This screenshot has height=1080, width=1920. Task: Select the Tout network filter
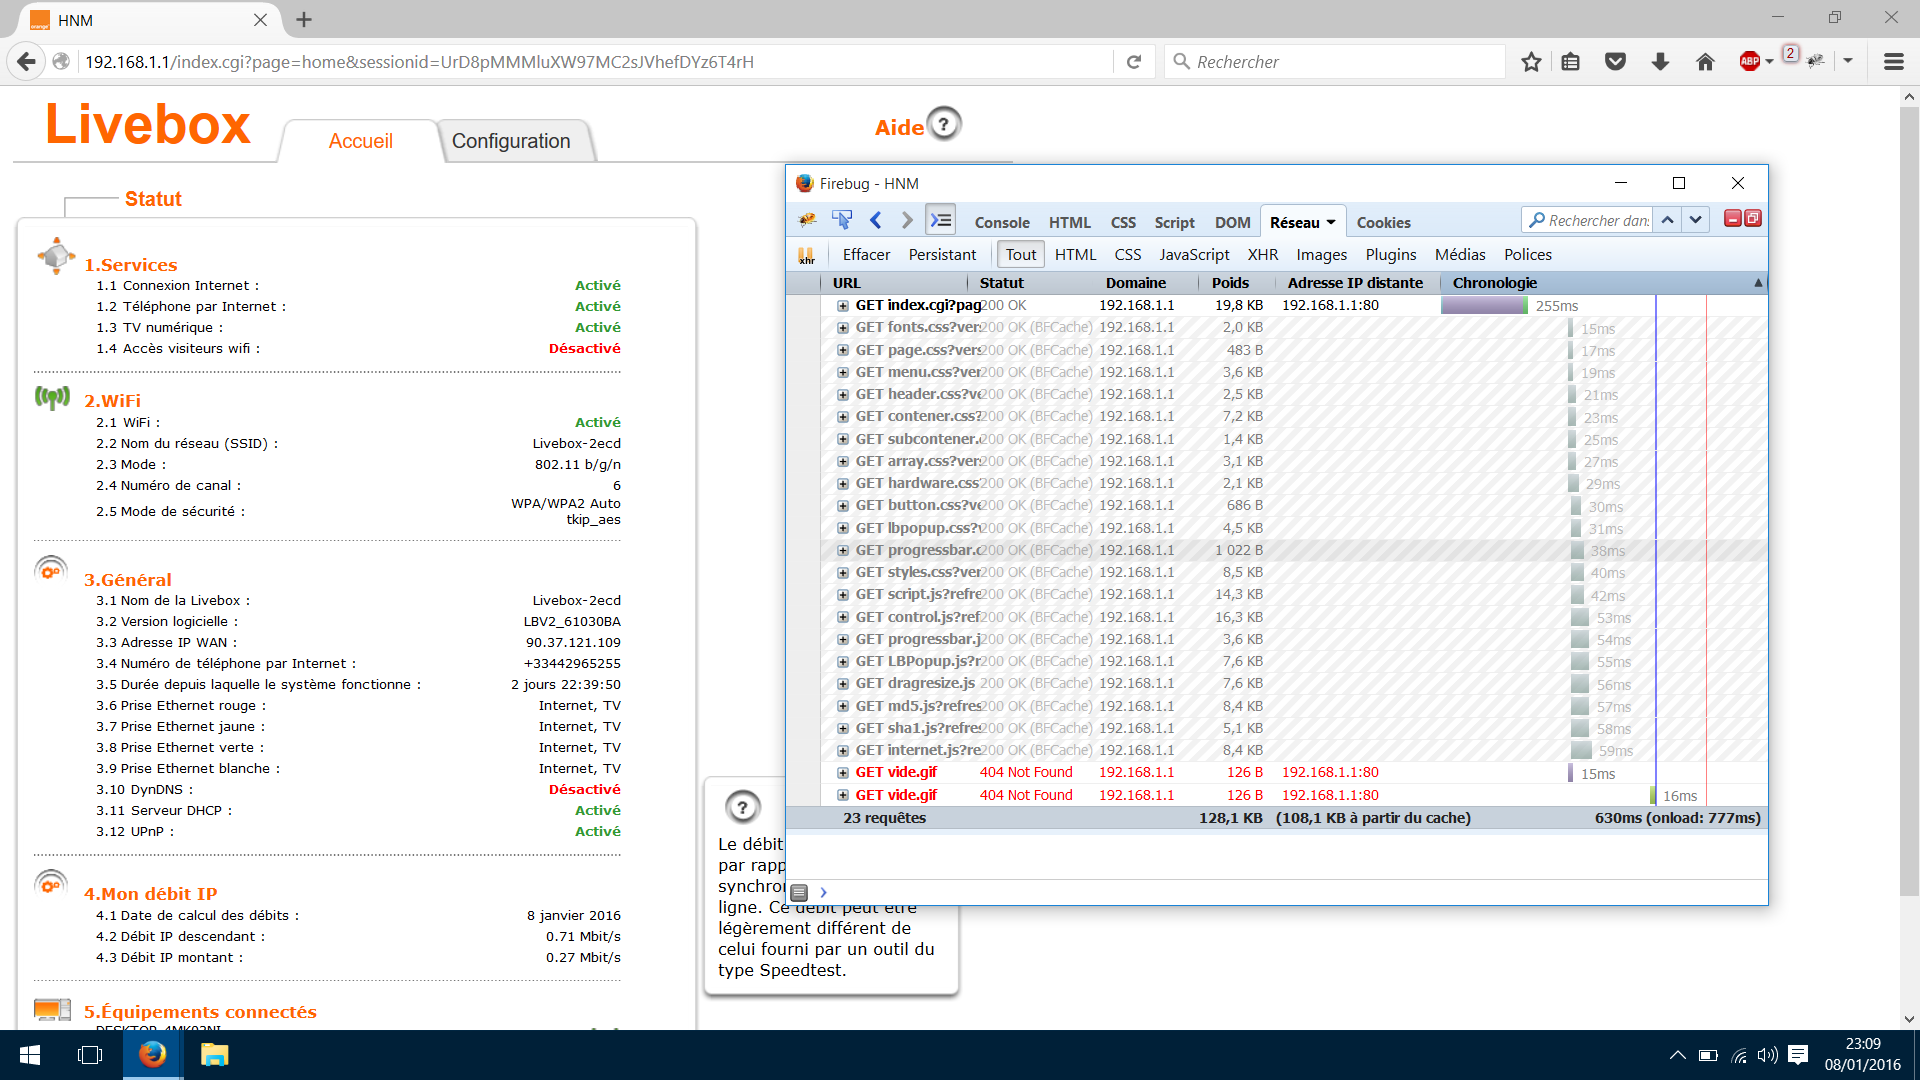(1020, 255)
